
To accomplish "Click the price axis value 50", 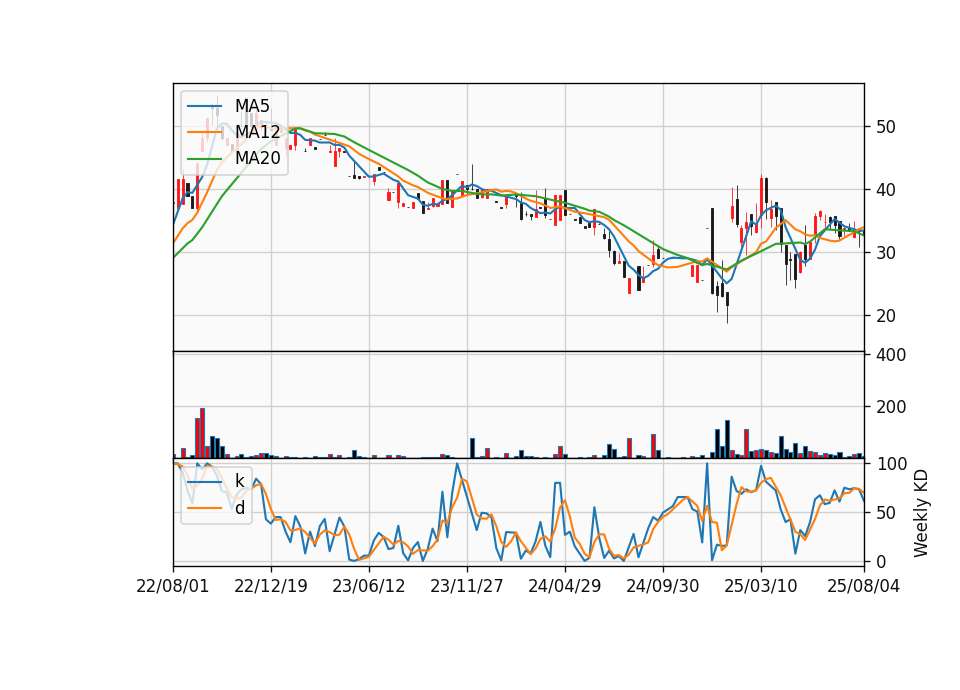I will pyautogui.click(x=886, y=127).
